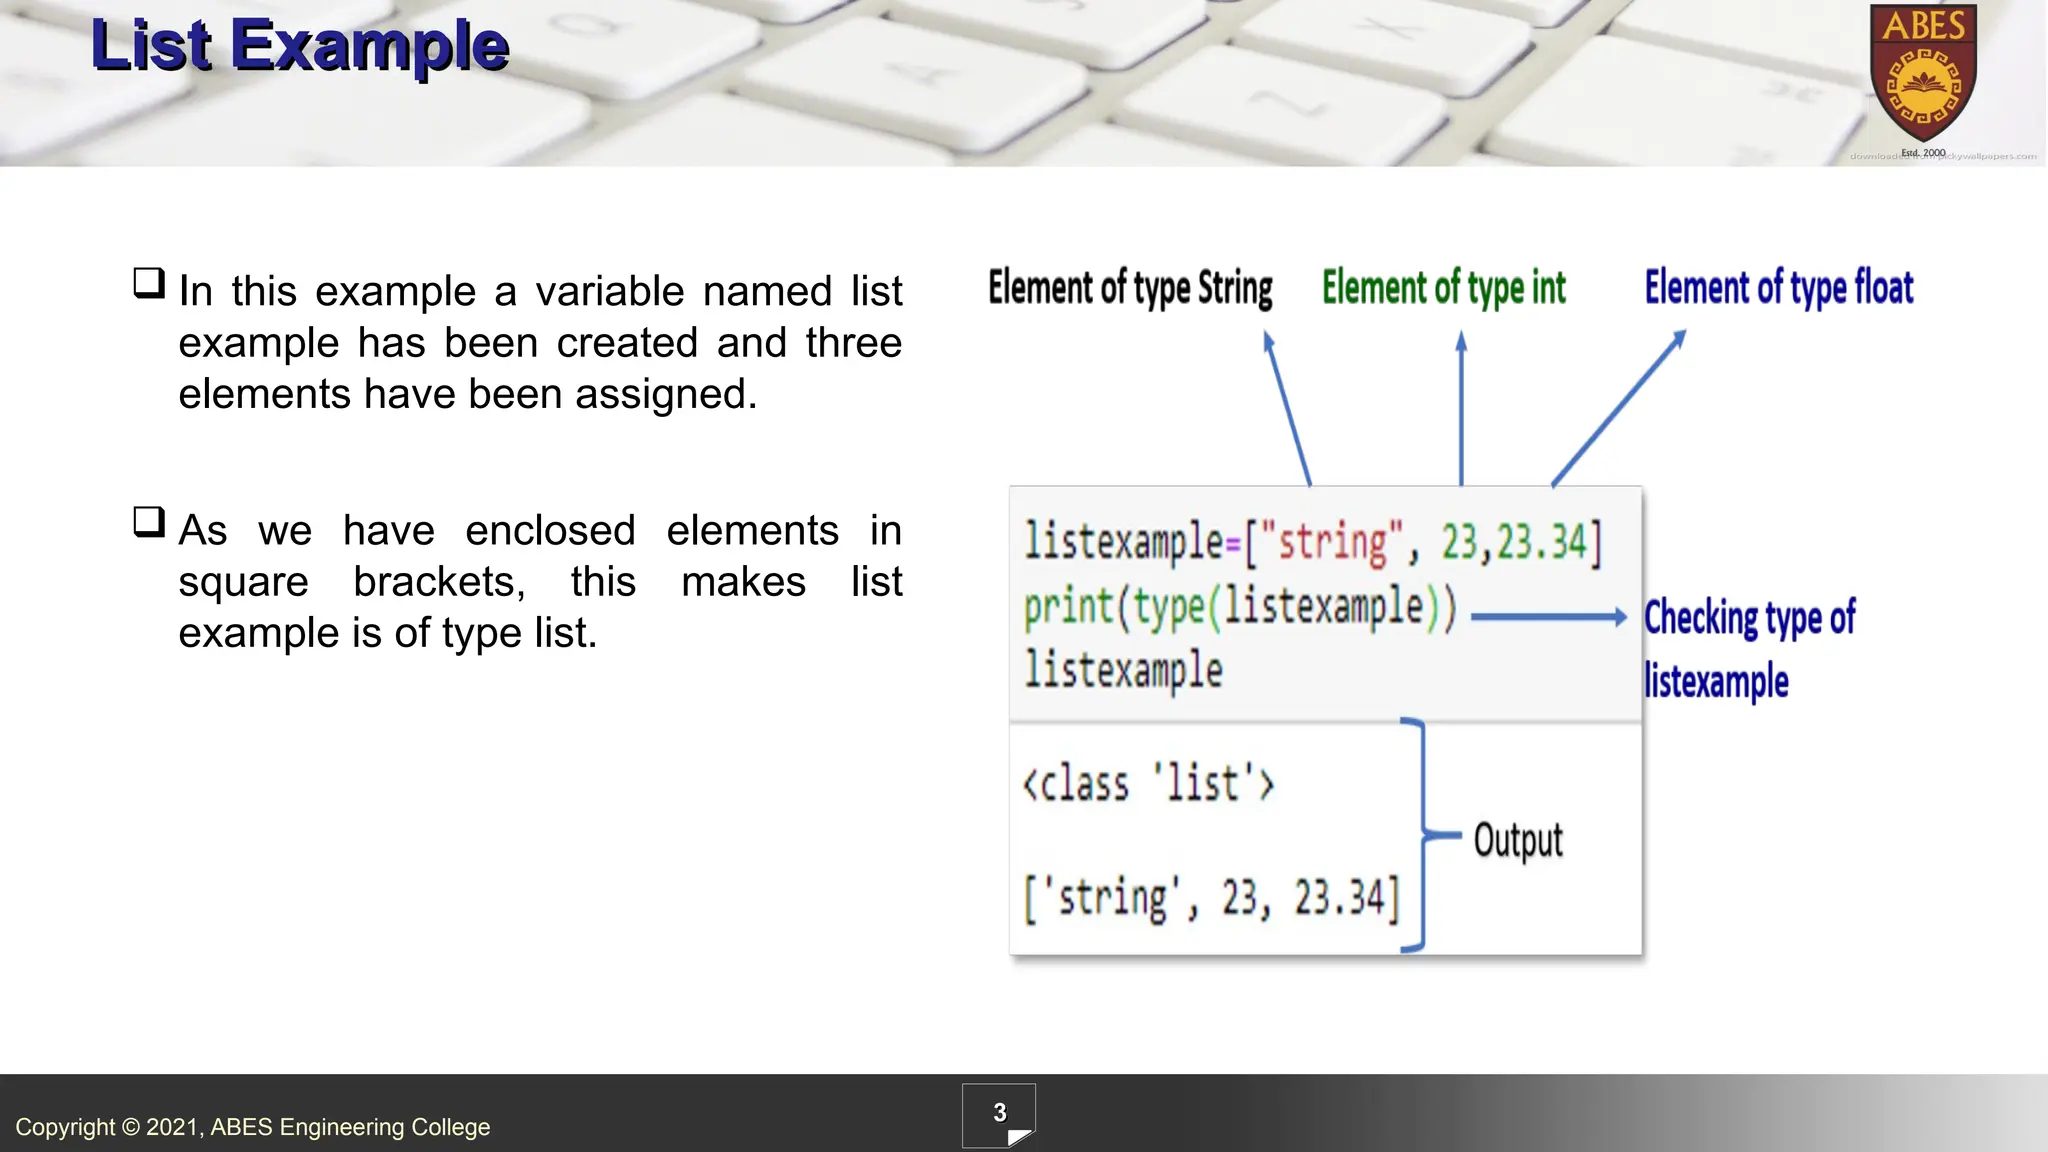Click the print(type(listexample)) code line
Screen dimensions: 2048x1152
(1240, 607)
